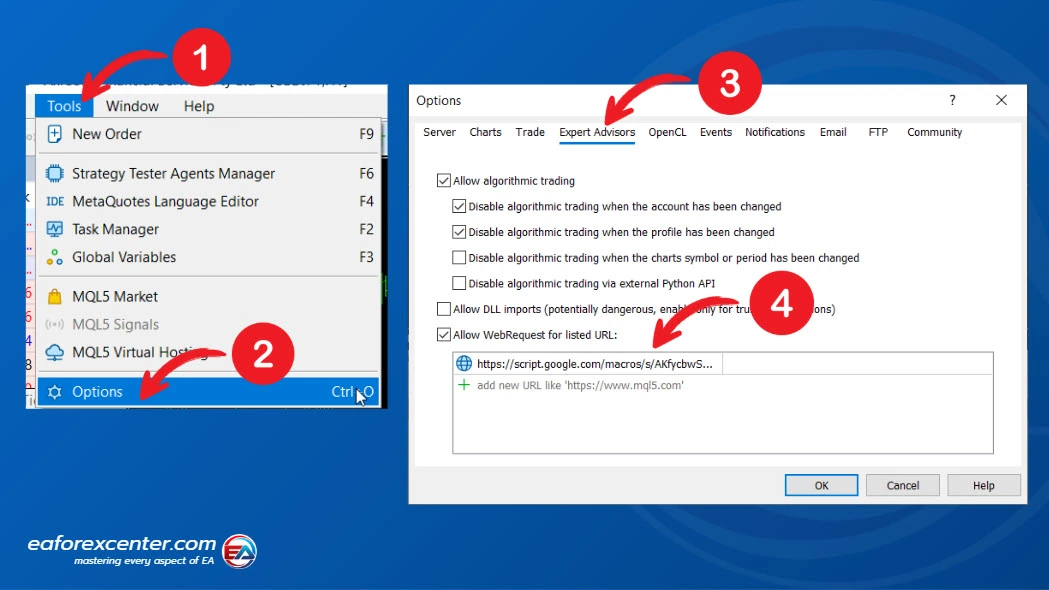The image size is (1049, 590).
Task: Click the Strategy Tester Agents Manager chip icon
Action: [x=55, y=173]
